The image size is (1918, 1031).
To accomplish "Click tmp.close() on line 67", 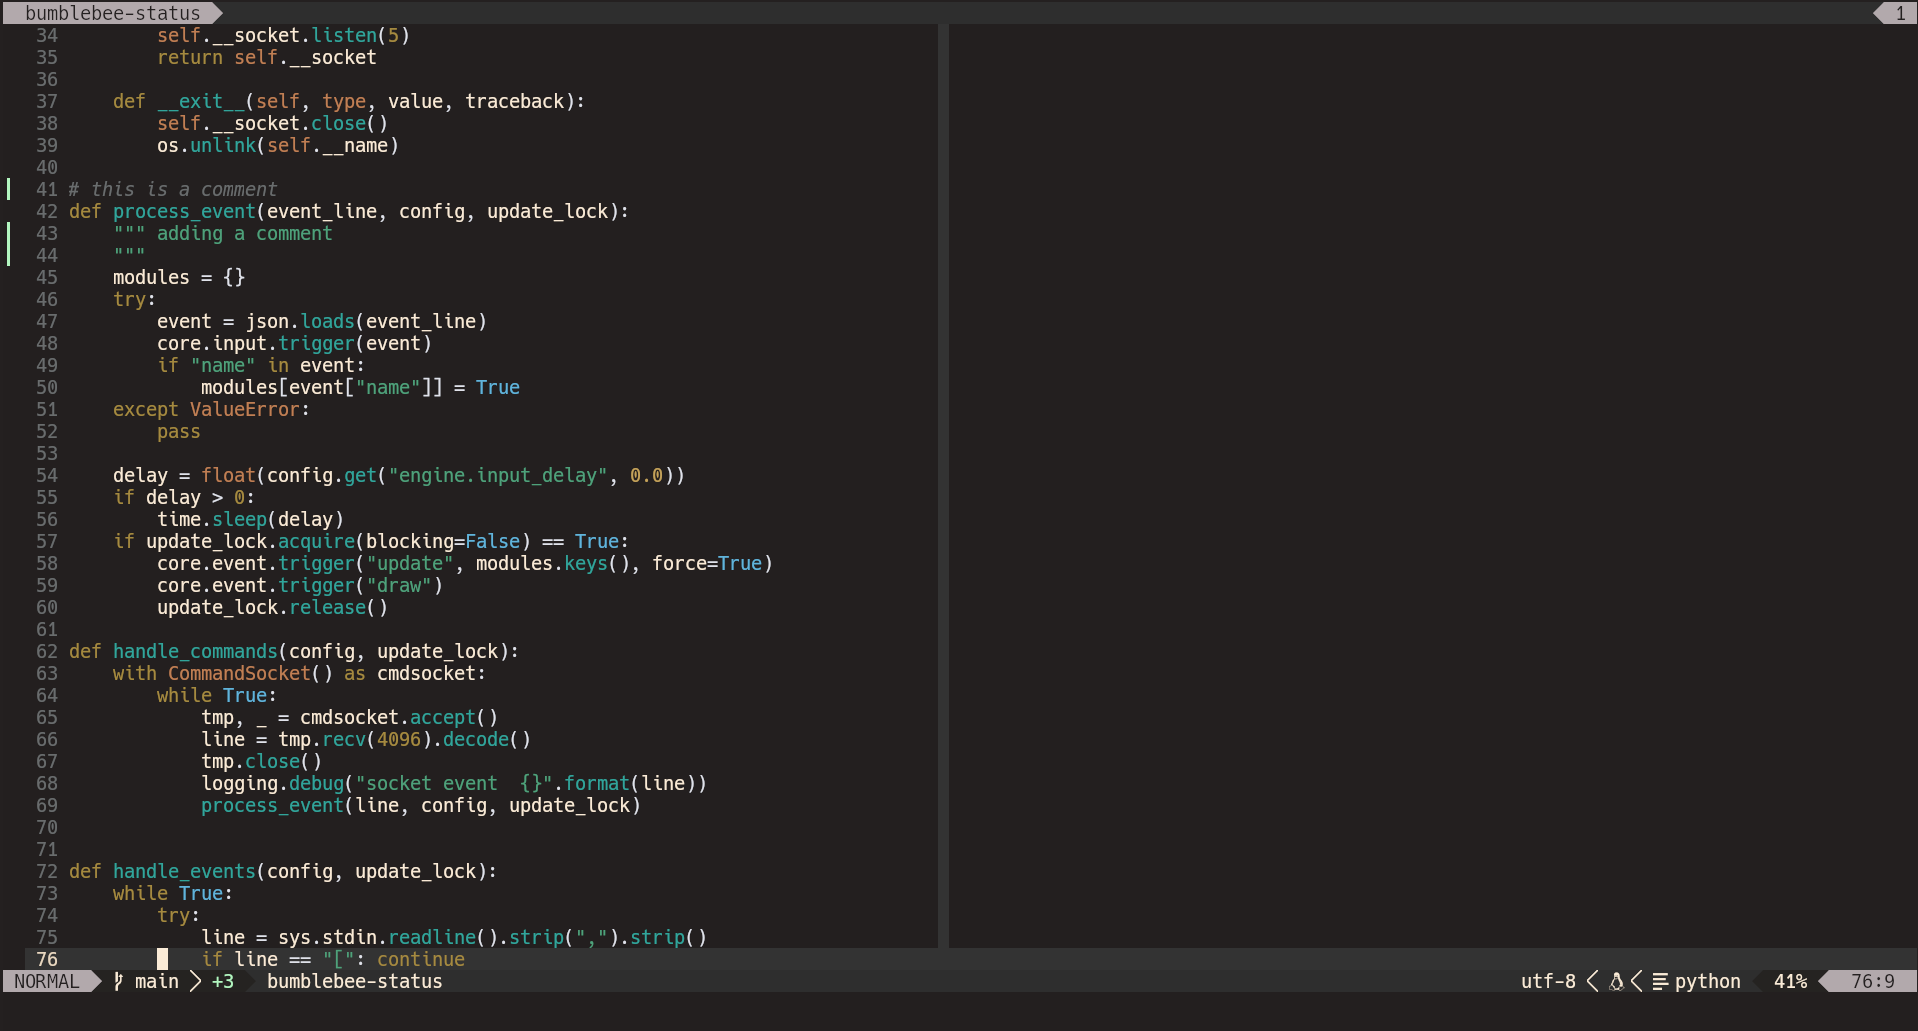I will coord(261,761).
